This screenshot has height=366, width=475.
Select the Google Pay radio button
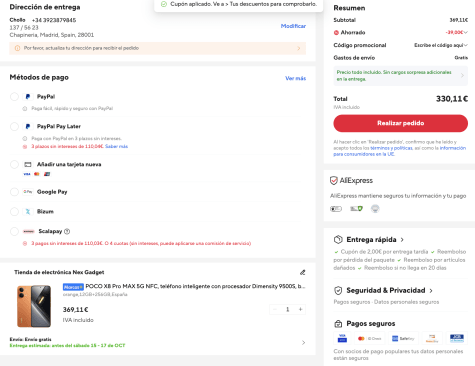tap(14, 192)
